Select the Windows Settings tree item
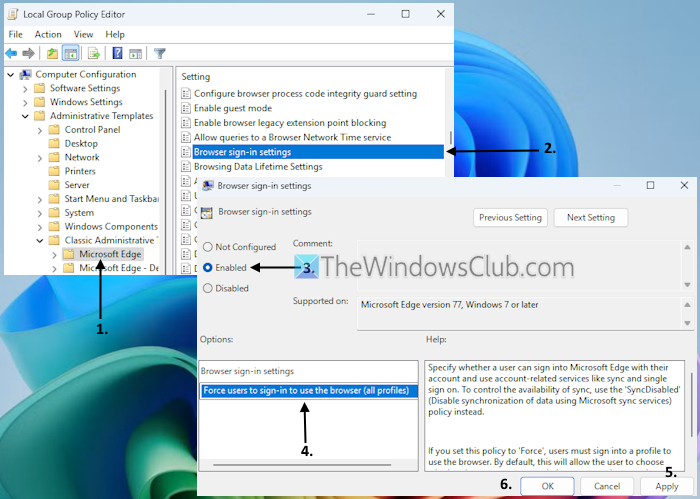The height and width of the screenshot is (499, 700). point(86,102)
